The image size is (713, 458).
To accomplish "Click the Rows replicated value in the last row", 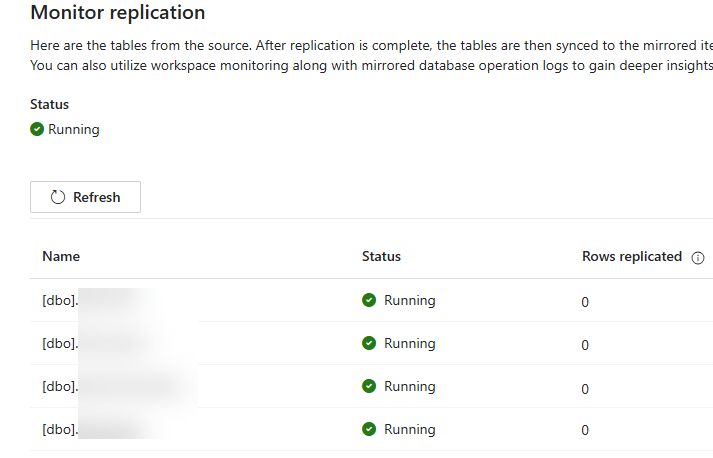I will click(x=585, y=431).
